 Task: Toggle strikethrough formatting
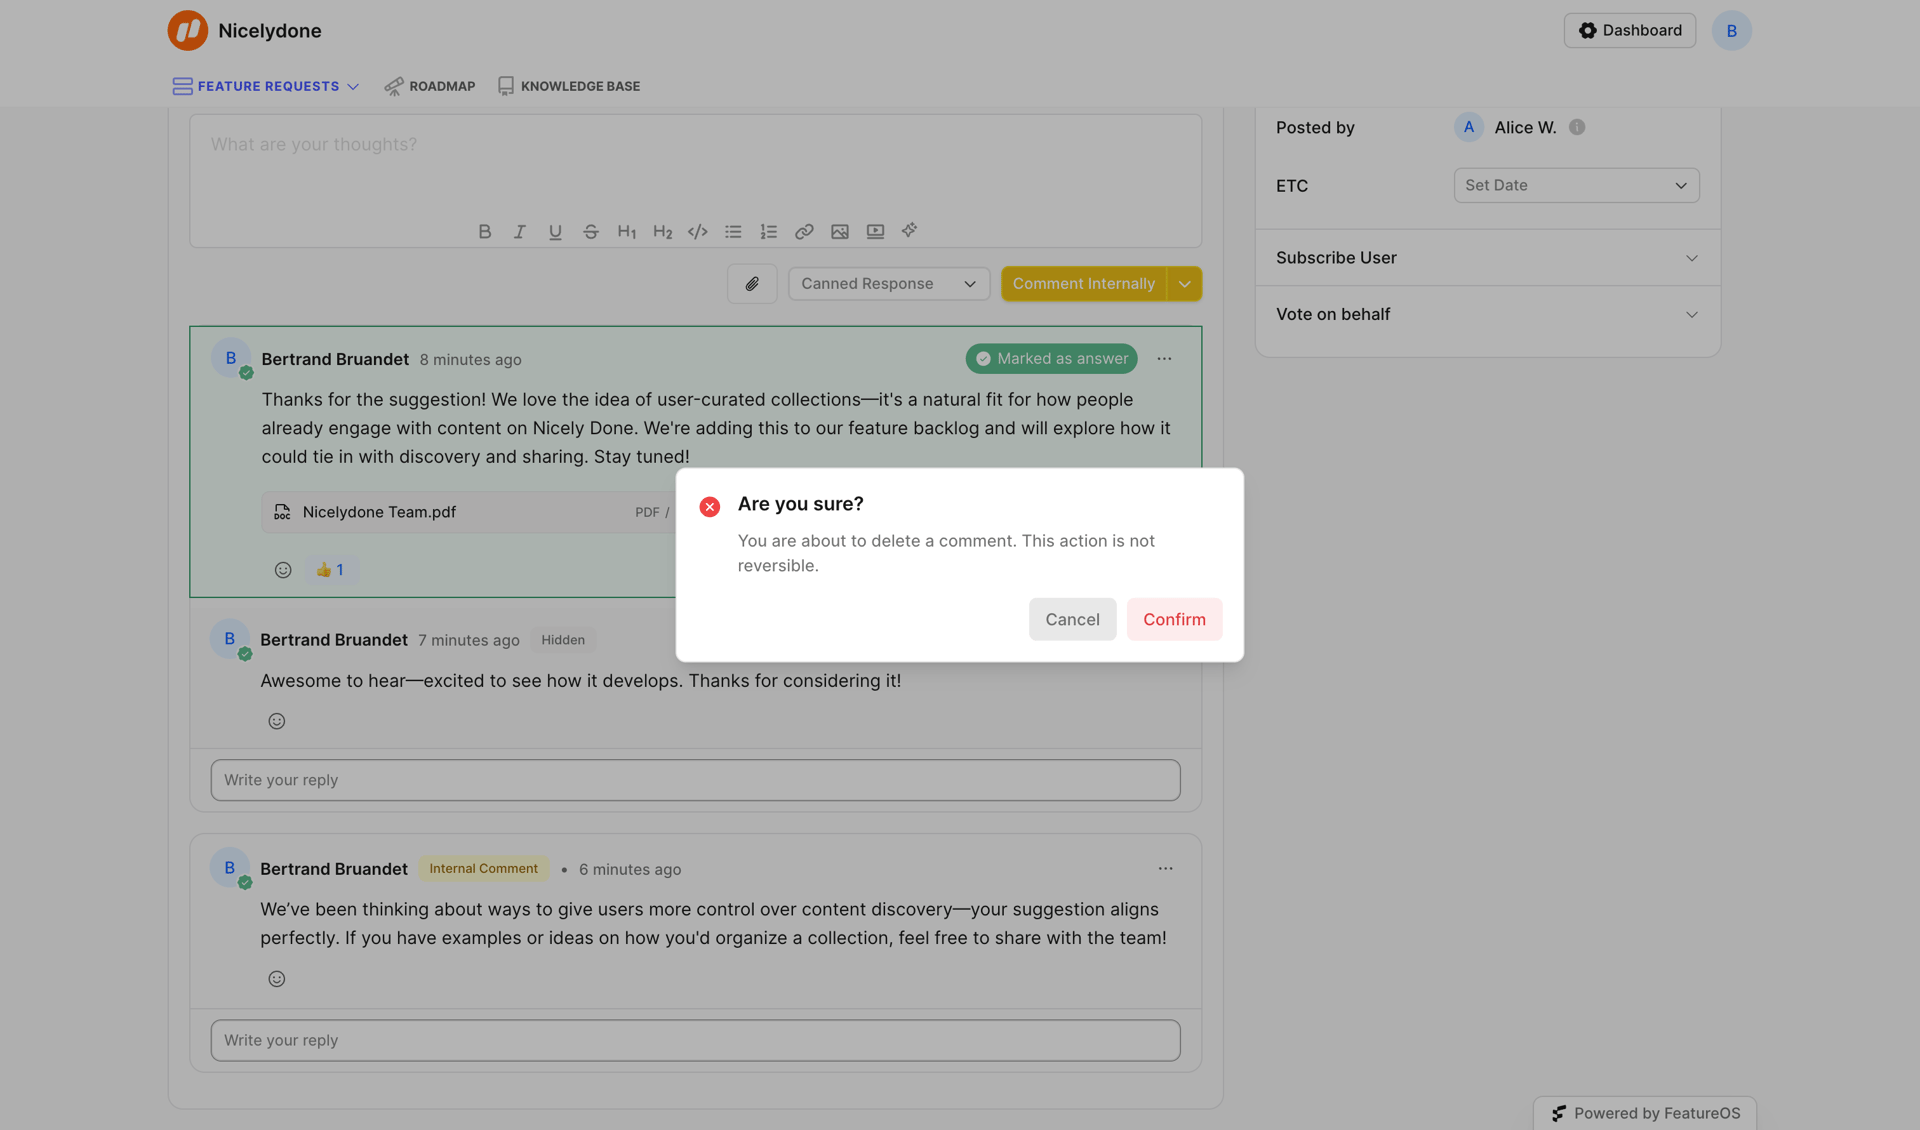tap(591, 231)
